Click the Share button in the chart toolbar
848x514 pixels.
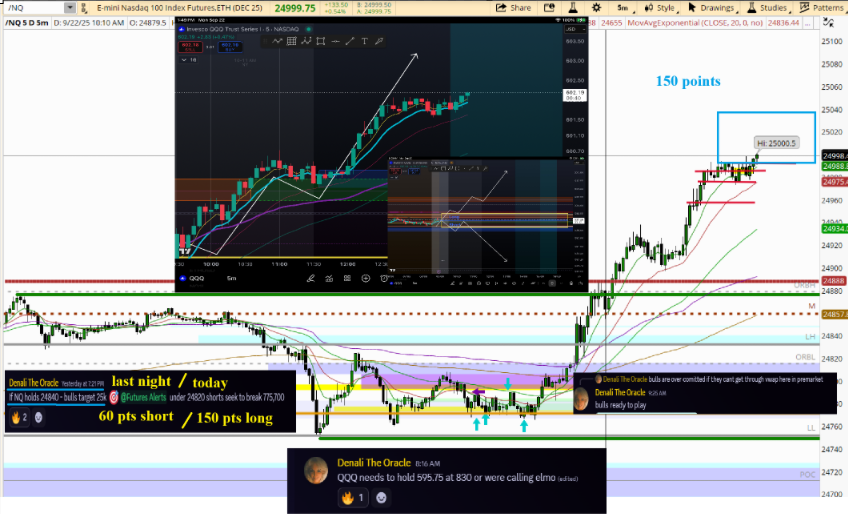[513, 8]
